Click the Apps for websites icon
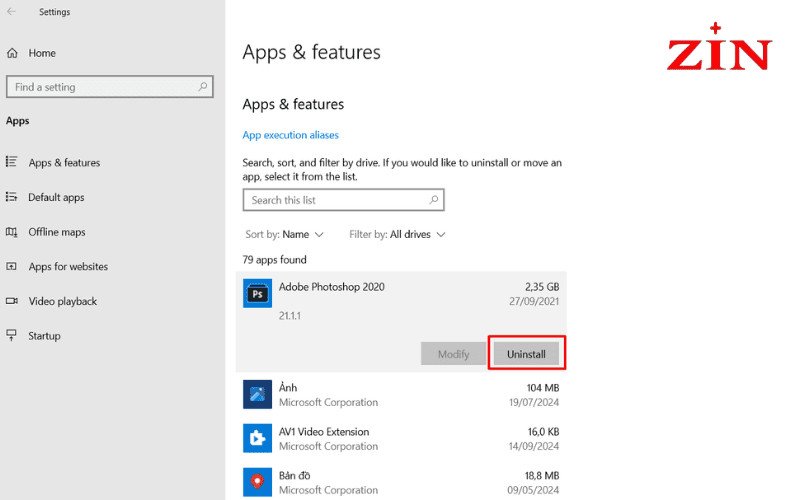This screenshot has height=500, width=800. (x=11, y=266)
